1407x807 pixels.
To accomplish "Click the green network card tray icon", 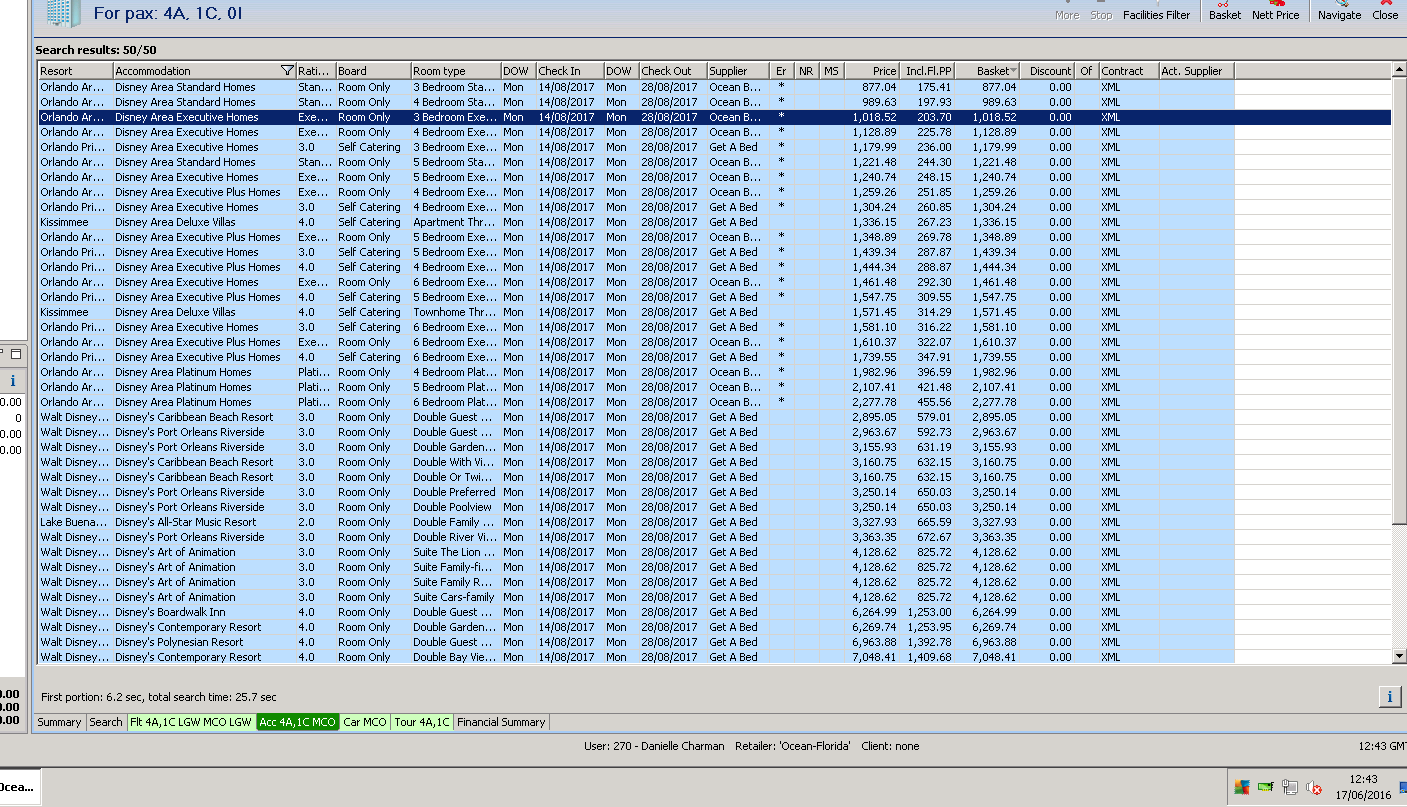I will pyautogui.click(x=1265, y=787).
